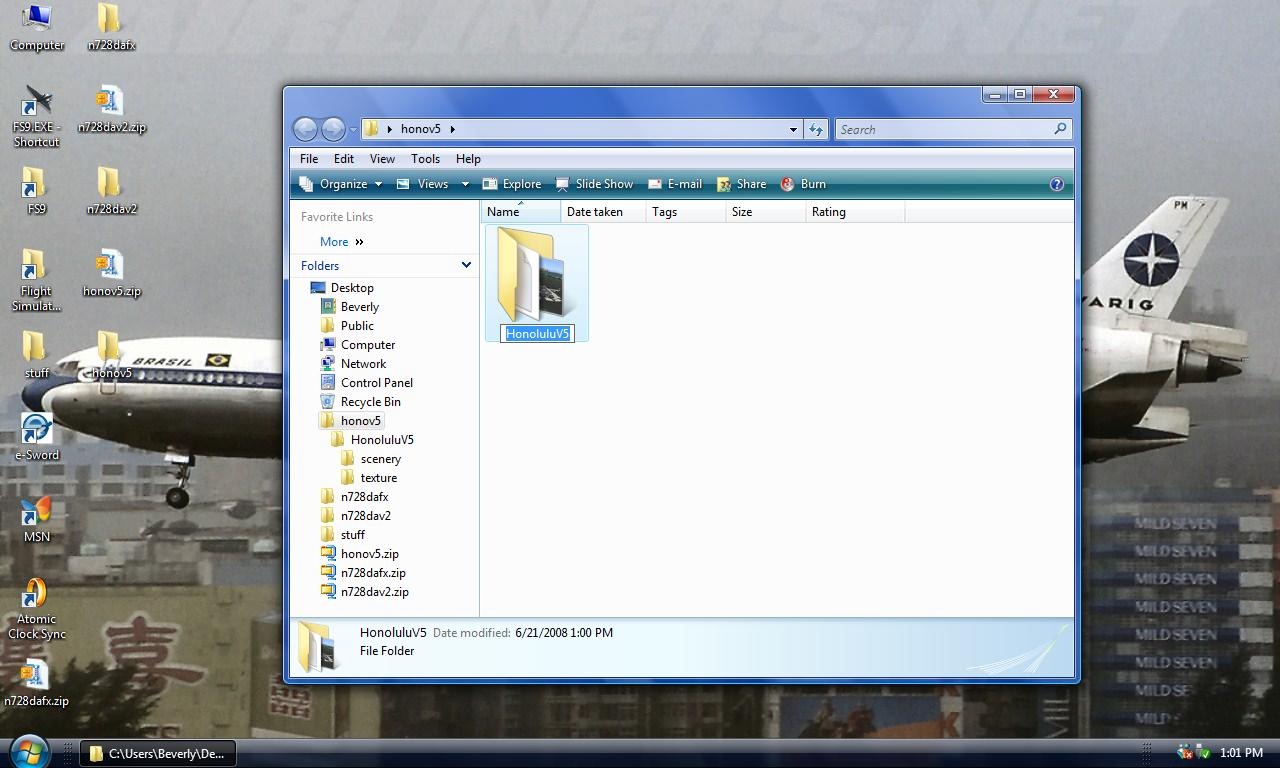The width and height of the screenshot is (1280, 768).
Task: Click the More favorite links link
Action: 334,241
